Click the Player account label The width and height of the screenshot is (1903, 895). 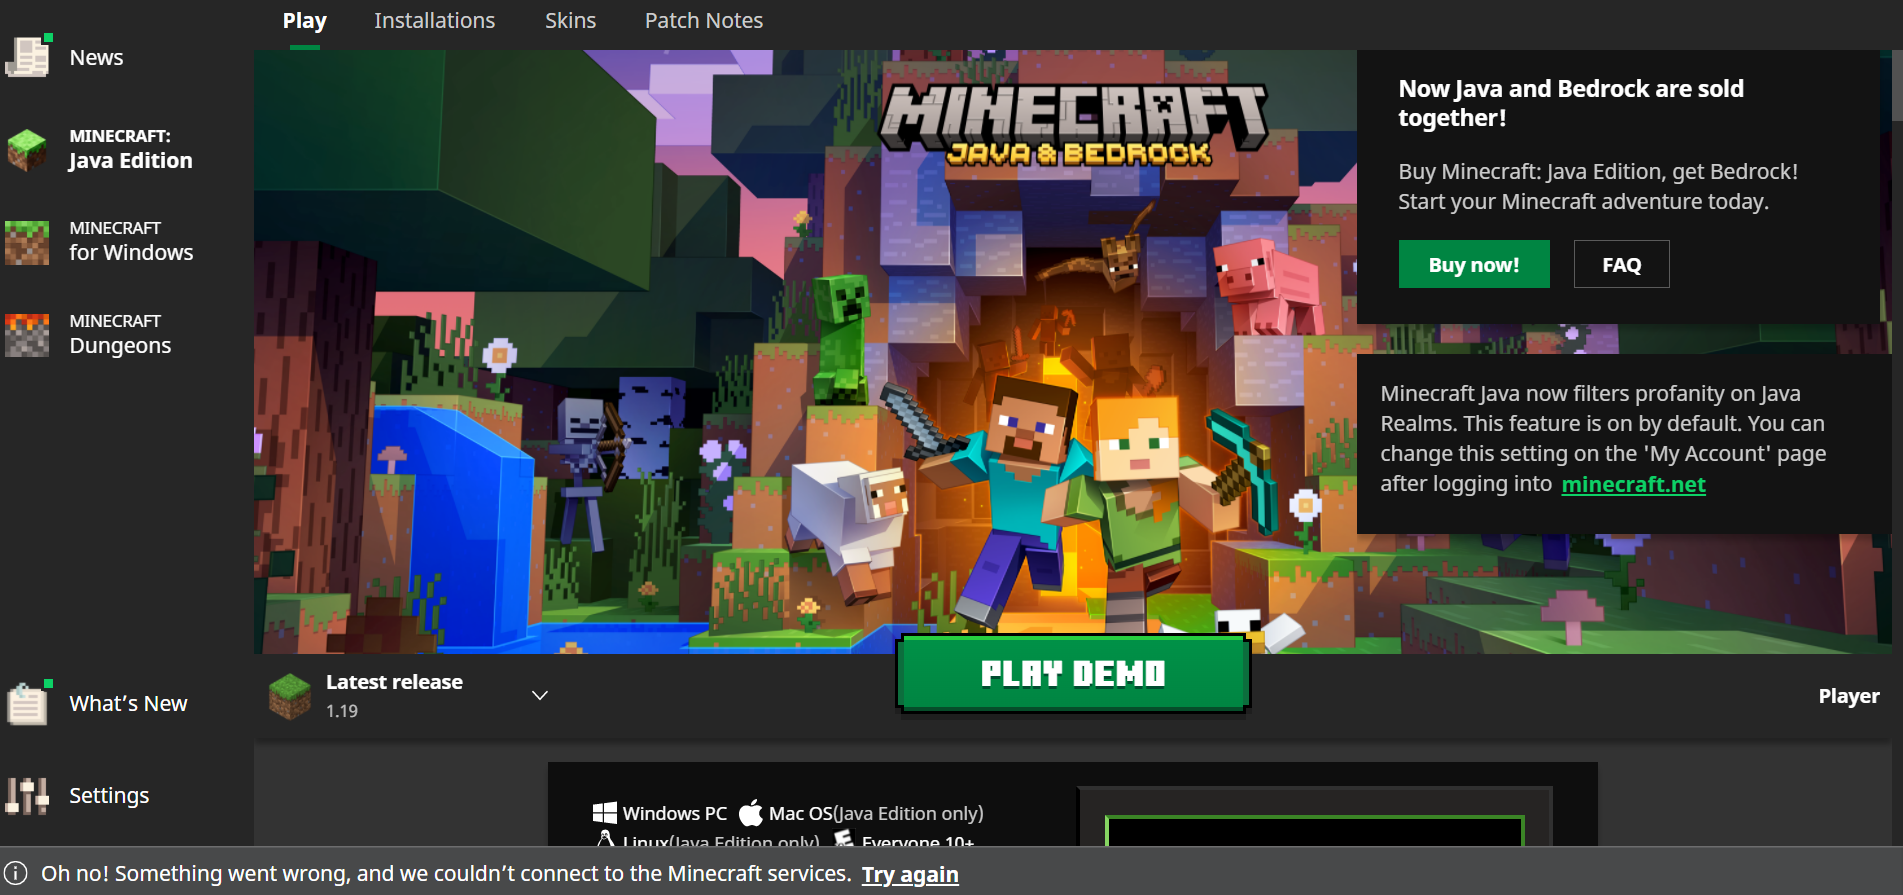pos(1848,696)
